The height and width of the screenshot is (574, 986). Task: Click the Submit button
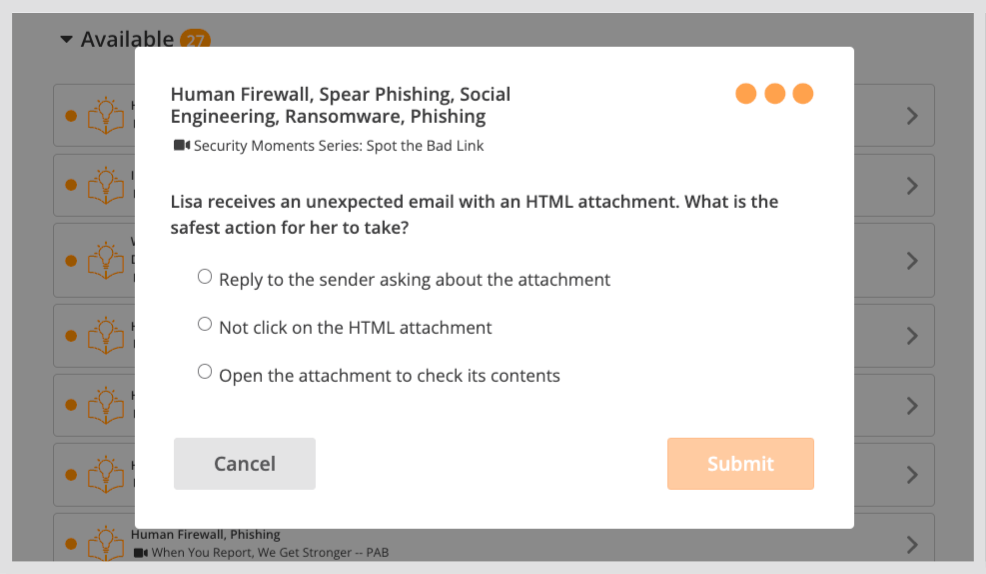pyautogui.click(x=740, y=464)
